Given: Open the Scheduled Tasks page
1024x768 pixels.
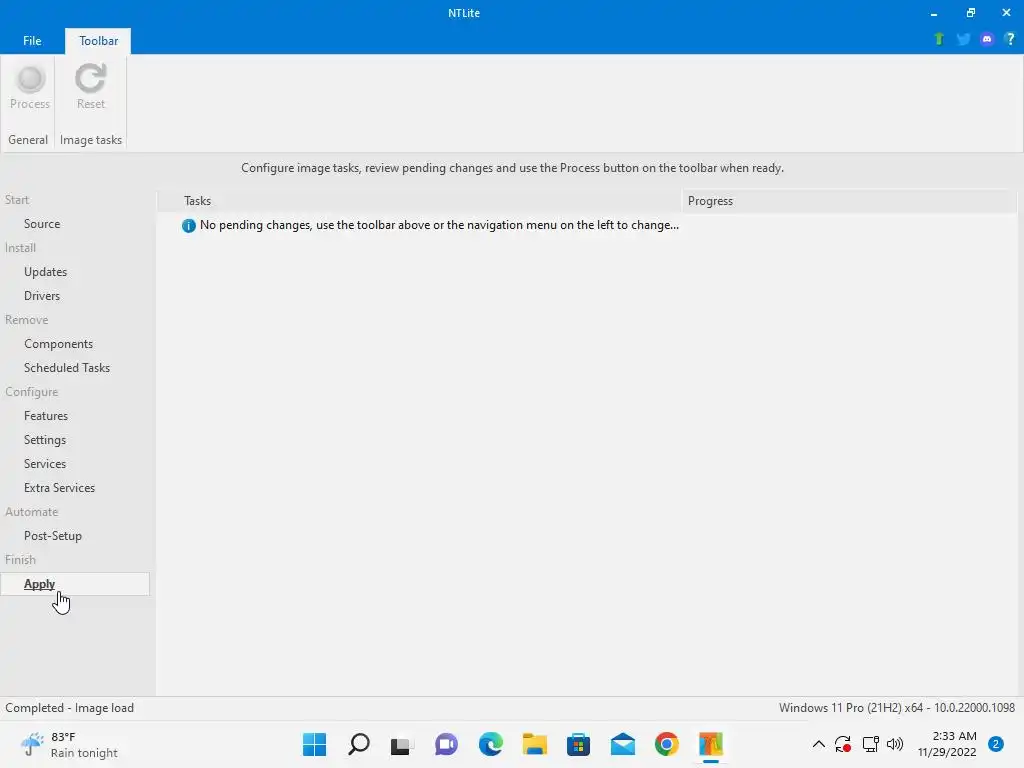Looking at the screenshot, I should [x=67, y=368].
